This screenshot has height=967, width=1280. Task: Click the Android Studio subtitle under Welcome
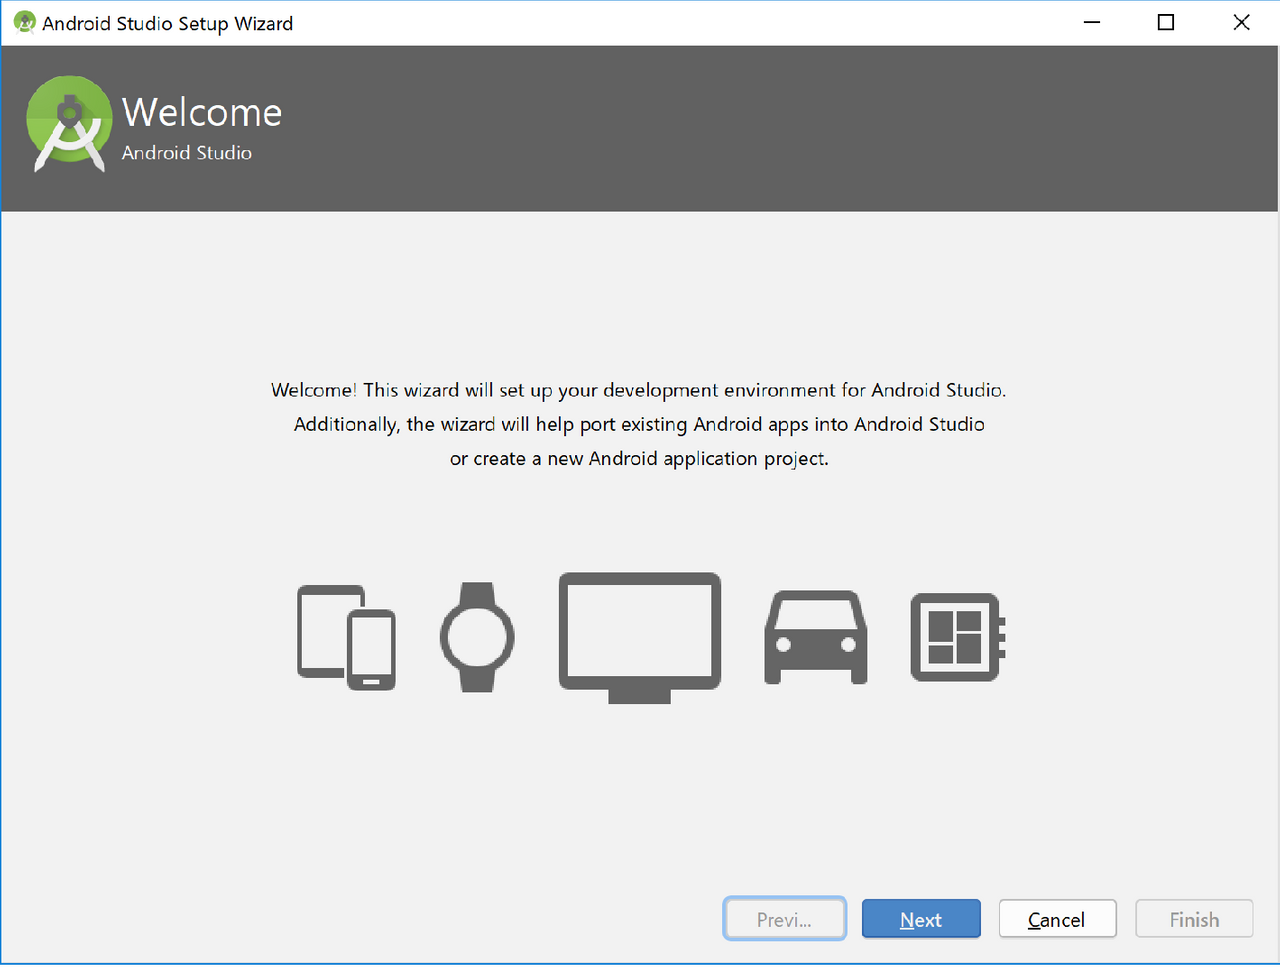click(187, 153)
